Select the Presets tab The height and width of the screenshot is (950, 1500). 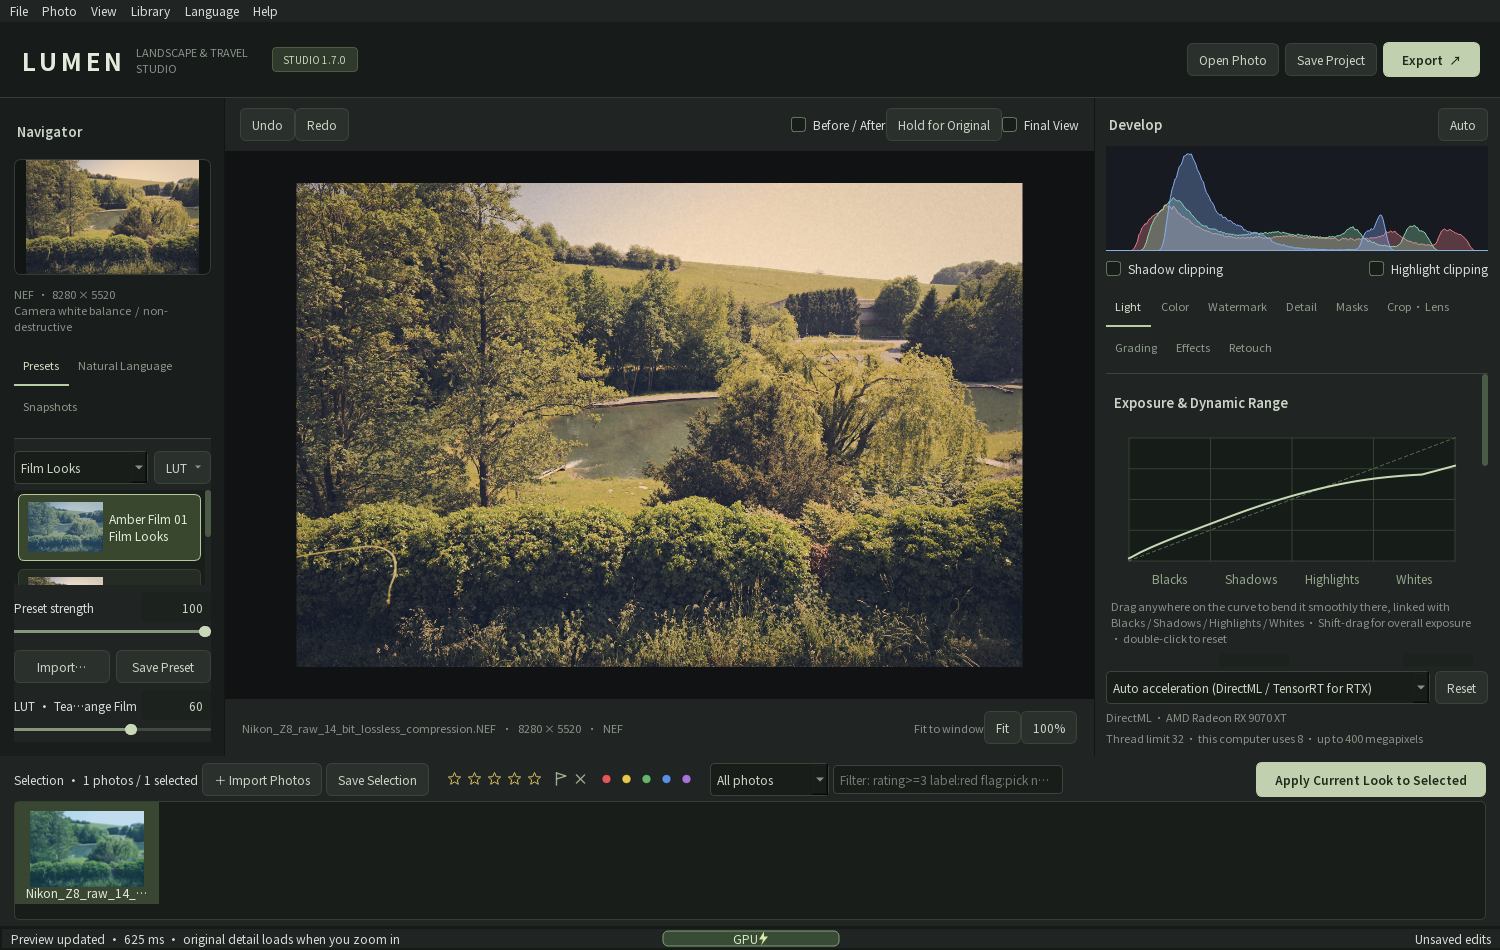coord(41,366)
